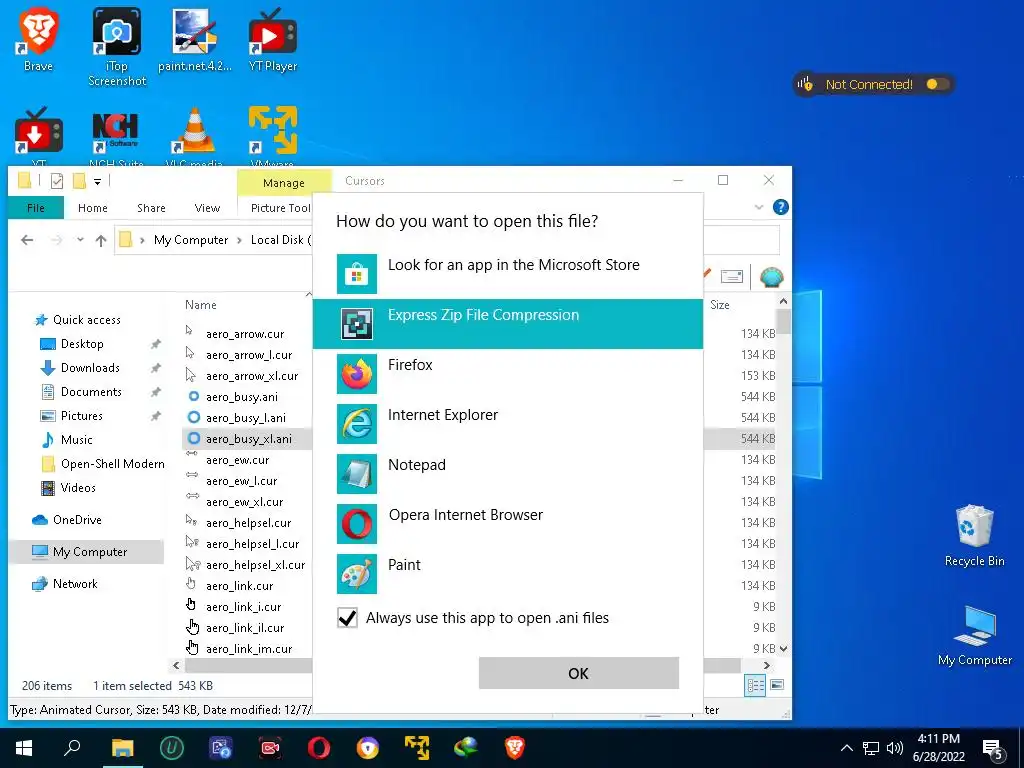Select the file aero_arrow.cur

[x=245, y=334]
